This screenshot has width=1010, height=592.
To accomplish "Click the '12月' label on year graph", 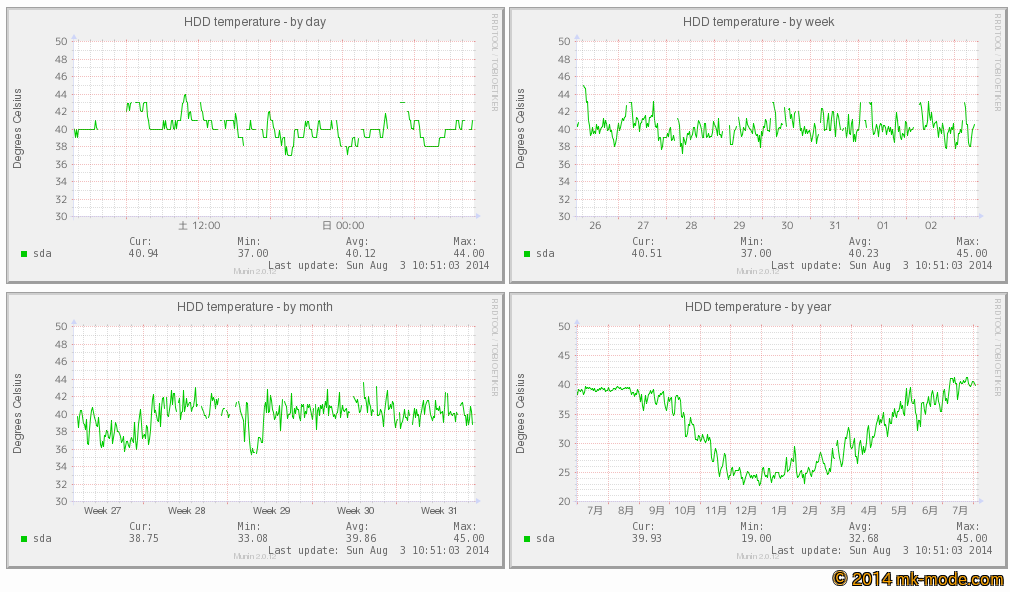I will [x=748, y=511].
